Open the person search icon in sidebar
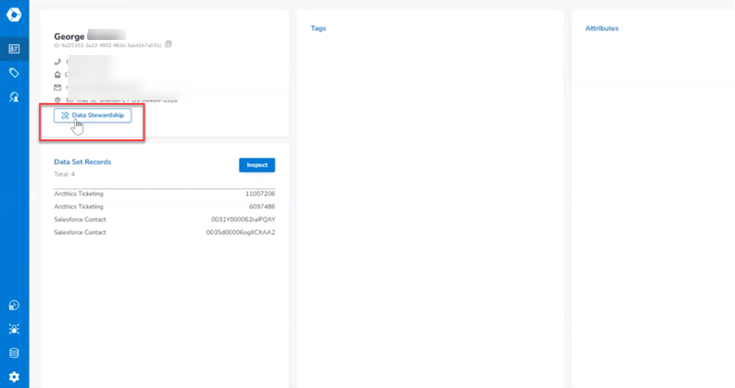This screenshot has height=388, width=735. pos(14,97)
